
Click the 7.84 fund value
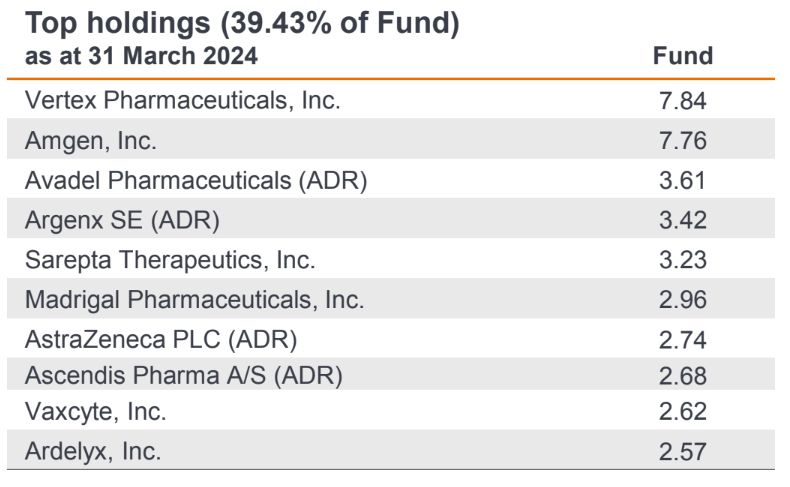pos(682,100)
